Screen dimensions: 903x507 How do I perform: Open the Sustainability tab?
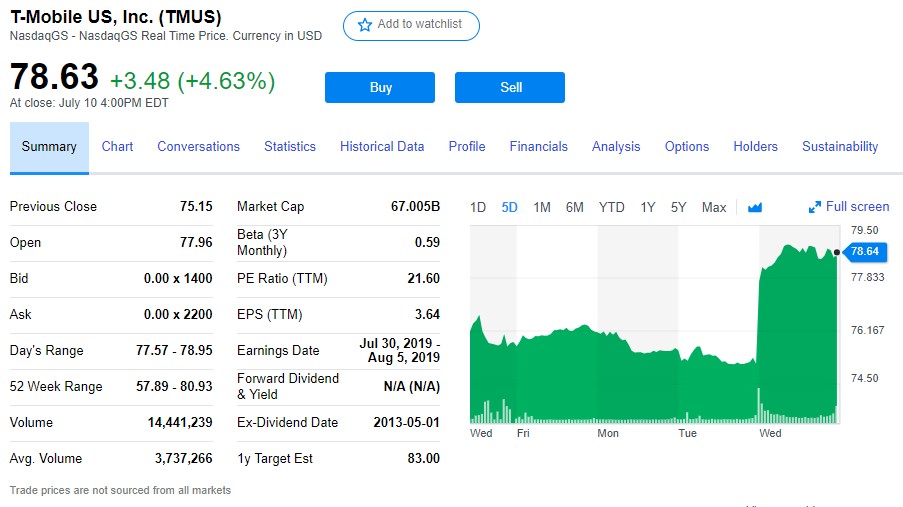pos(840,146)
